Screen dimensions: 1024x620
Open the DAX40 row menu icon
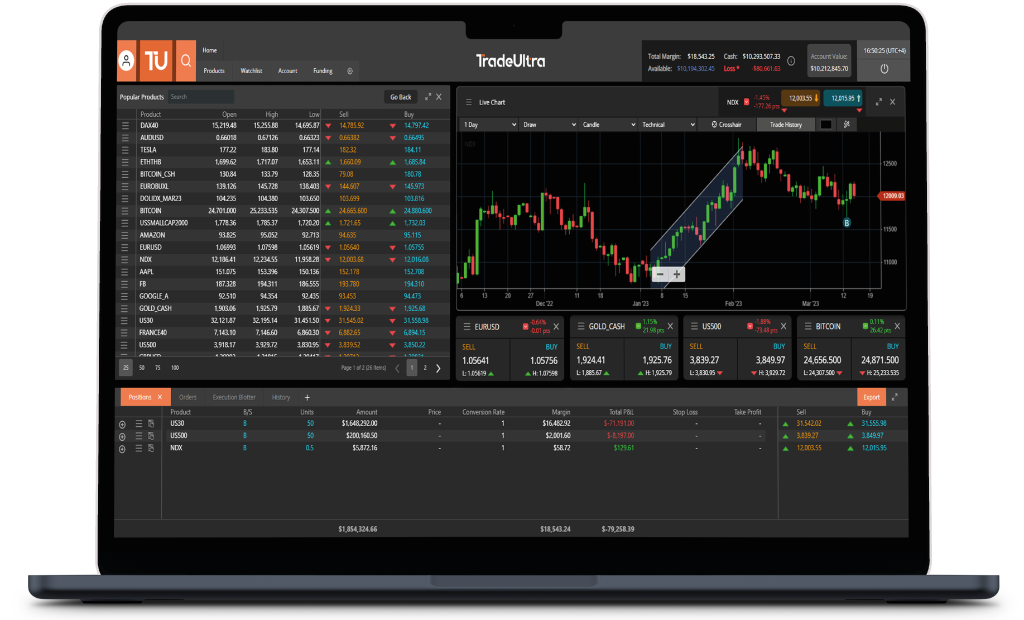[125, 125]
